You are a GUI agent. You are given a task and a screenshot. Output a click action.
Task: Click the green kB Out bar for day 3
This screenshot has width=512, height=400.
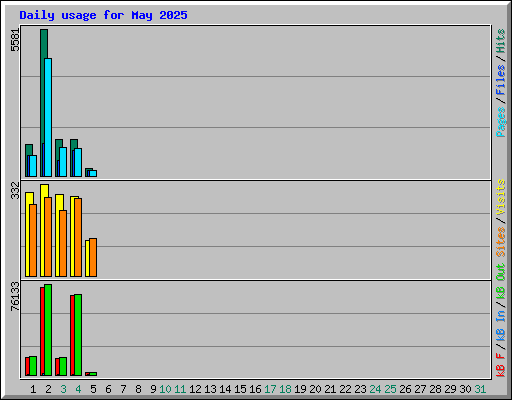[x=63, y=366]
